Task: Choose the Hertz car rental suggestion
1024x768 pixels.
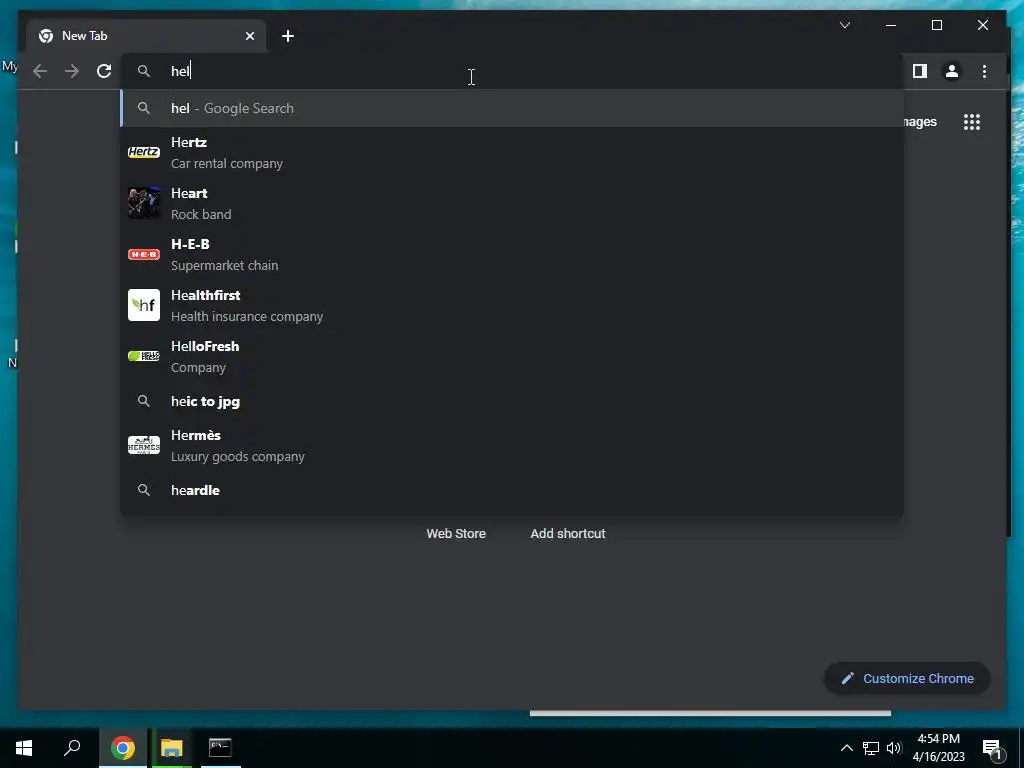Action: click(512, 153)
